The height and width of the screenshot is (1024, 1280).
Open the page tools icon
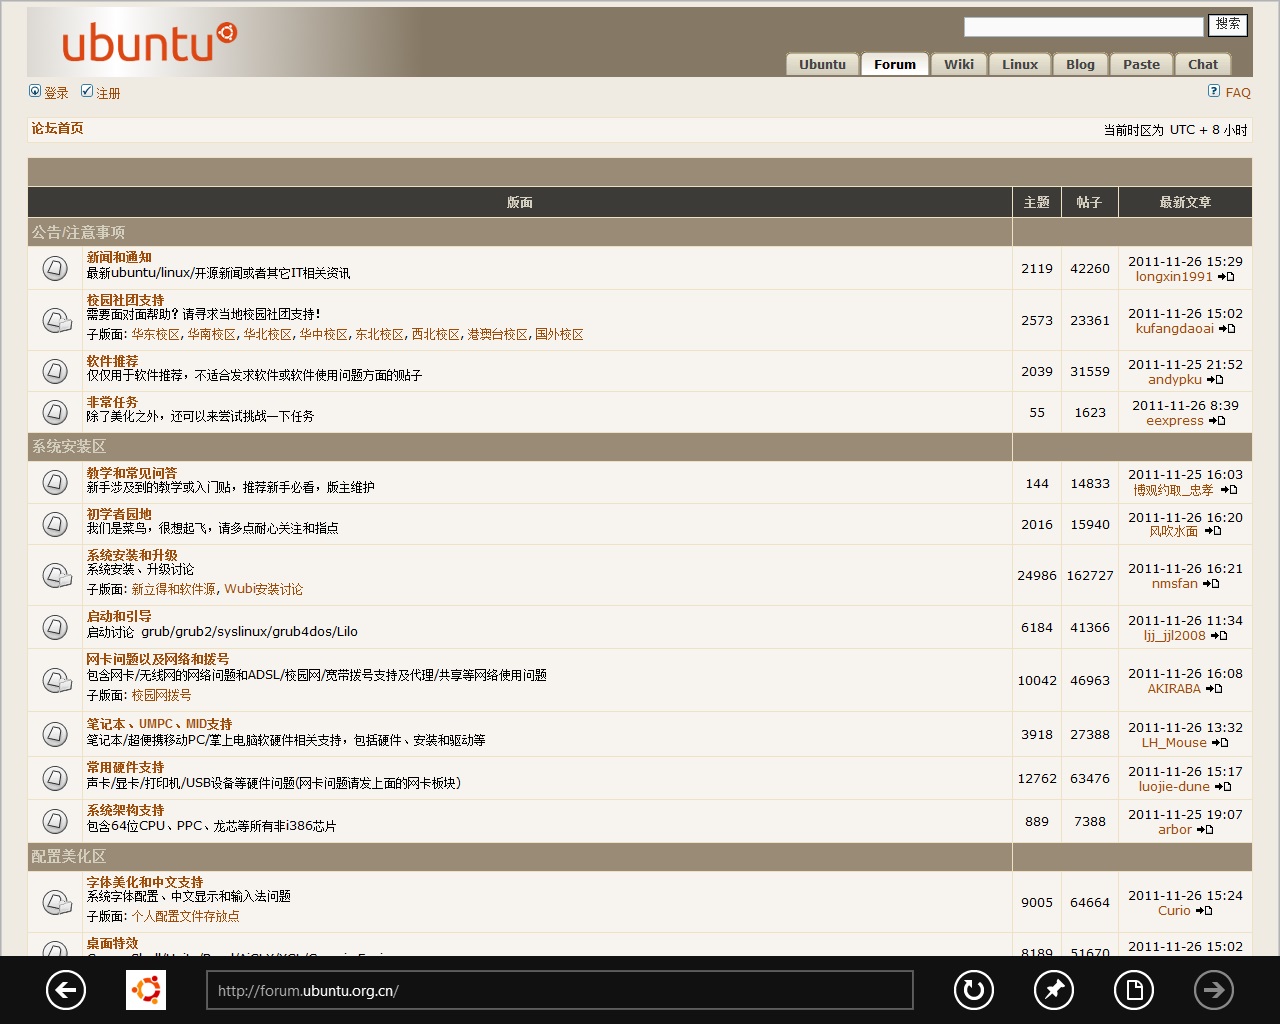[1134, 991]
